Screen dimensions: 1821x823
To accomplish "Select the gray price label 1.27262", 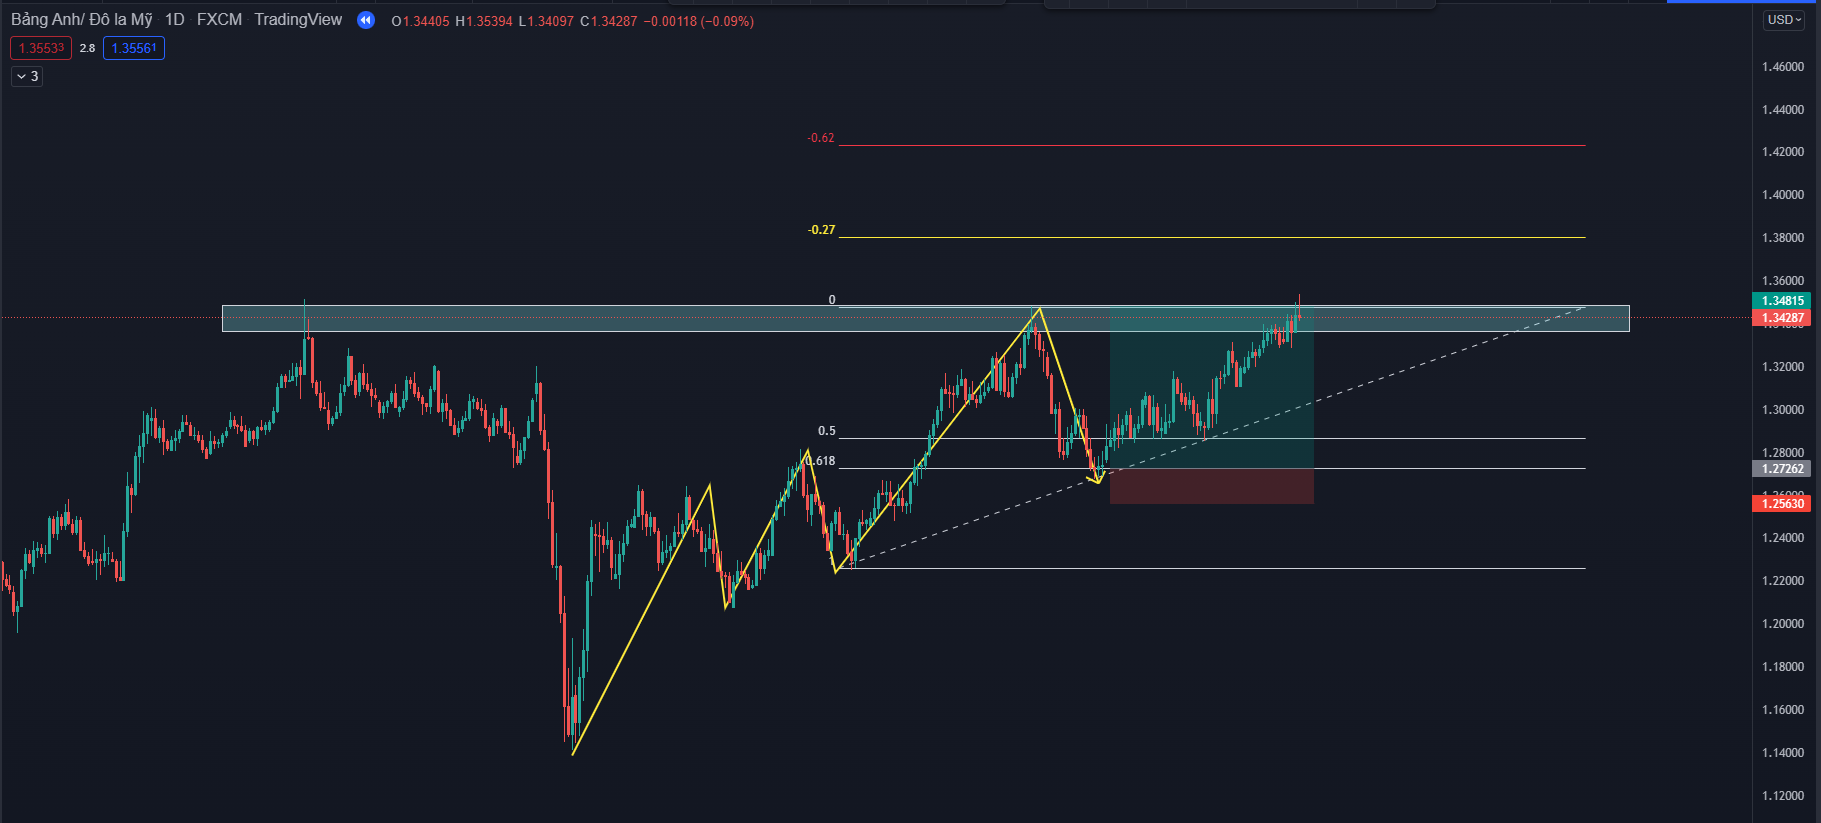I will point(1782,468).
